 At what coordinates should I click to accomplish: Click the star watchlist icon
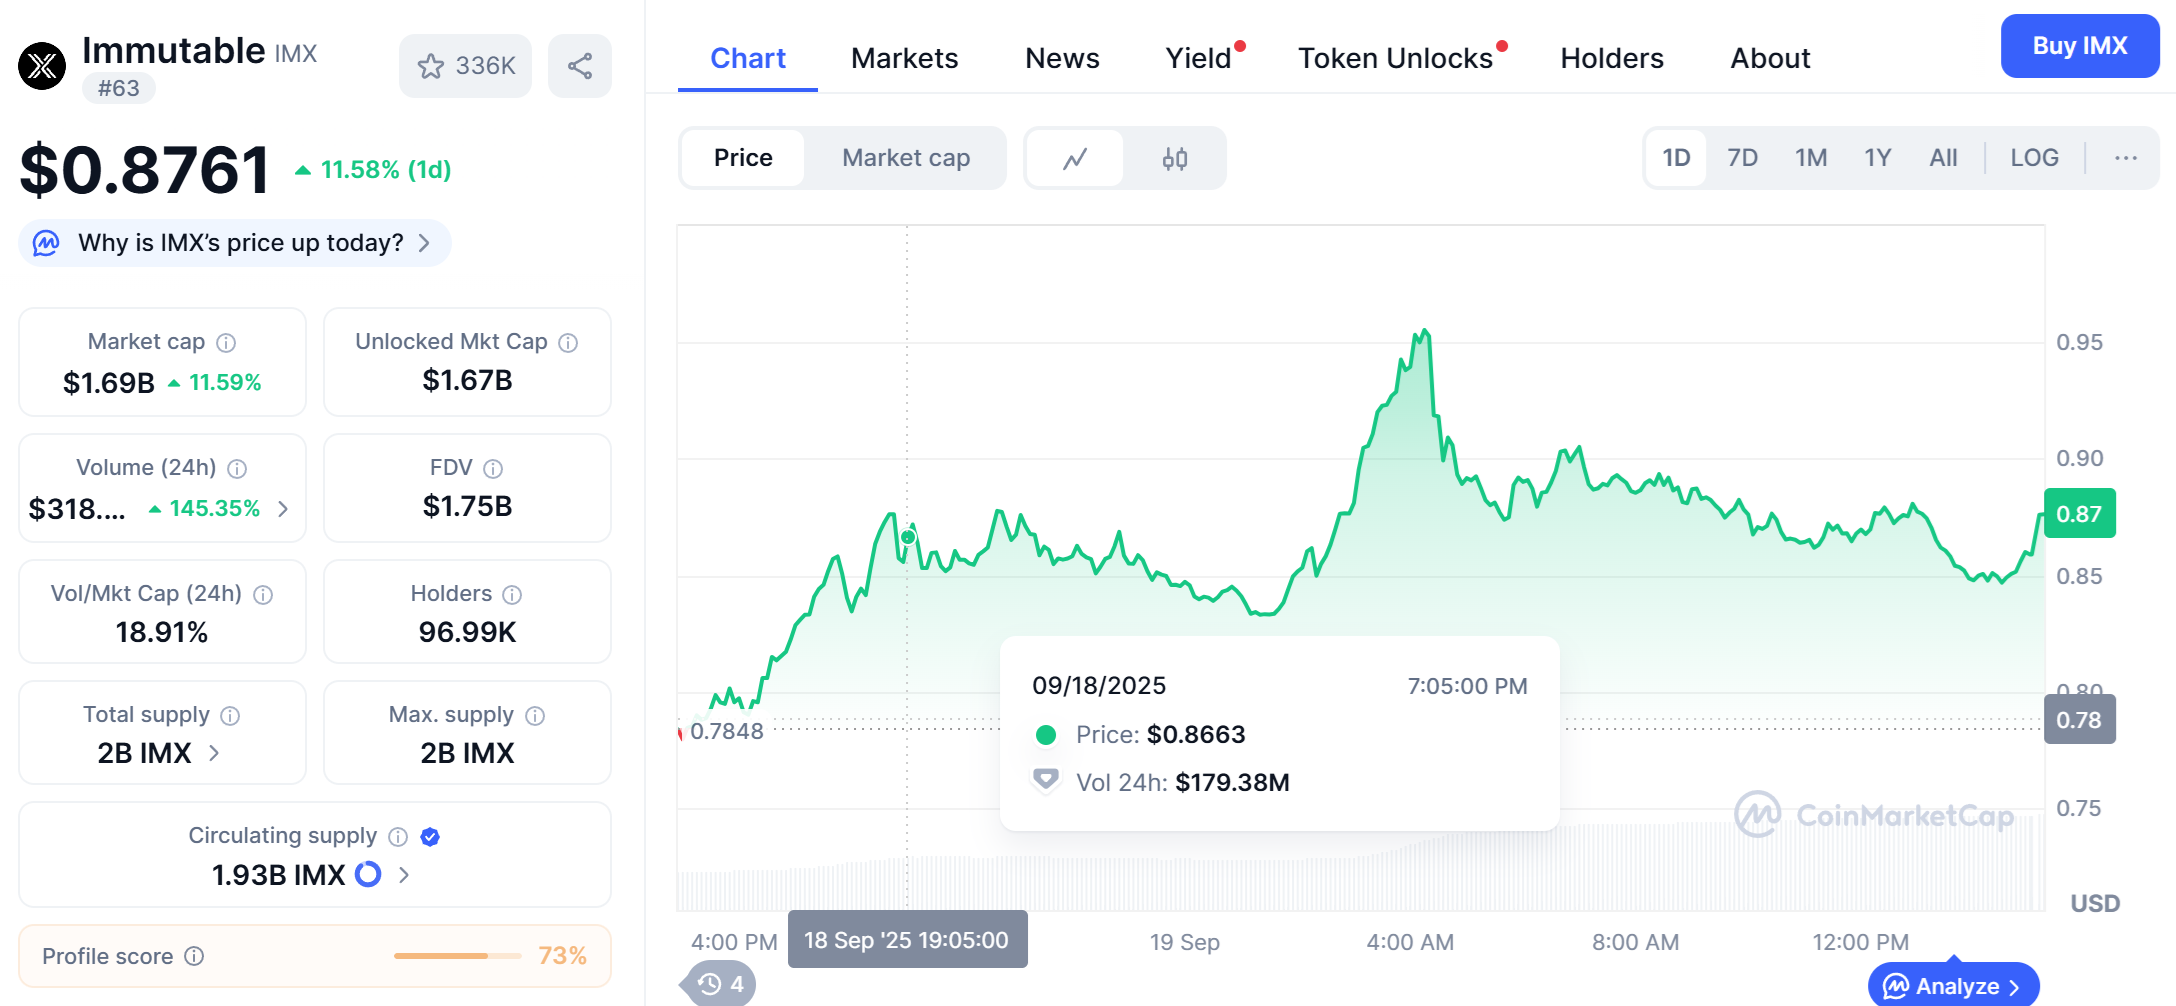431,66
